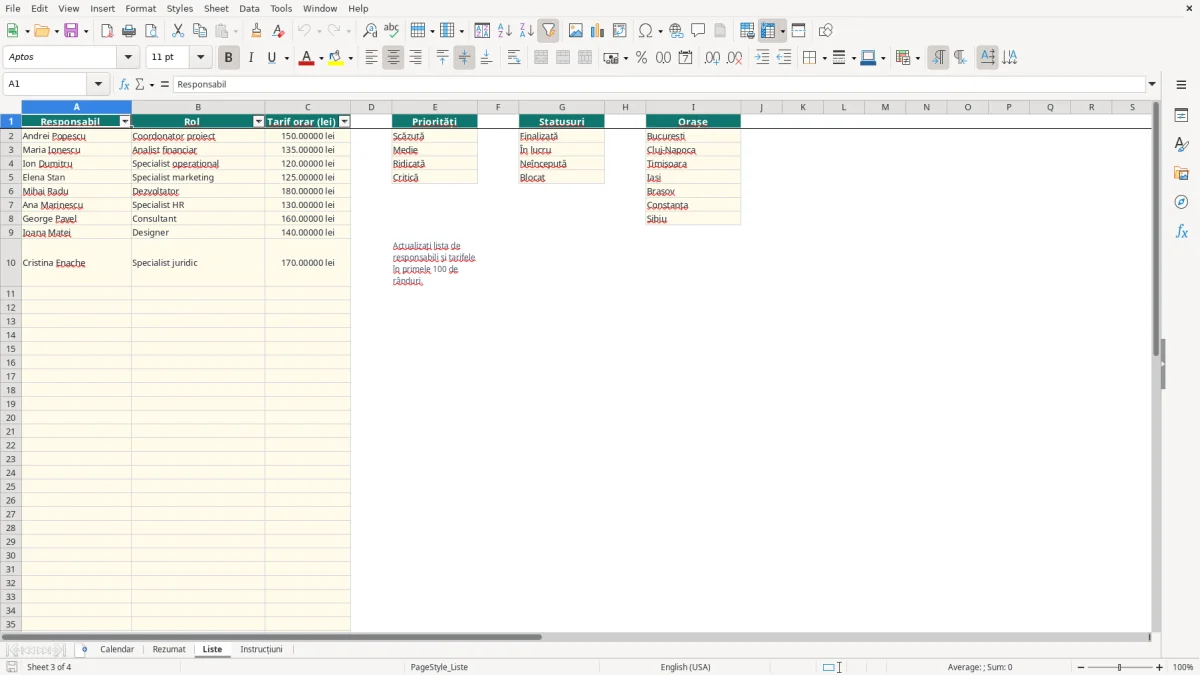Open the sidebar Functions panel
The height and width of the screenshot is (675, 1200).
1181,231
